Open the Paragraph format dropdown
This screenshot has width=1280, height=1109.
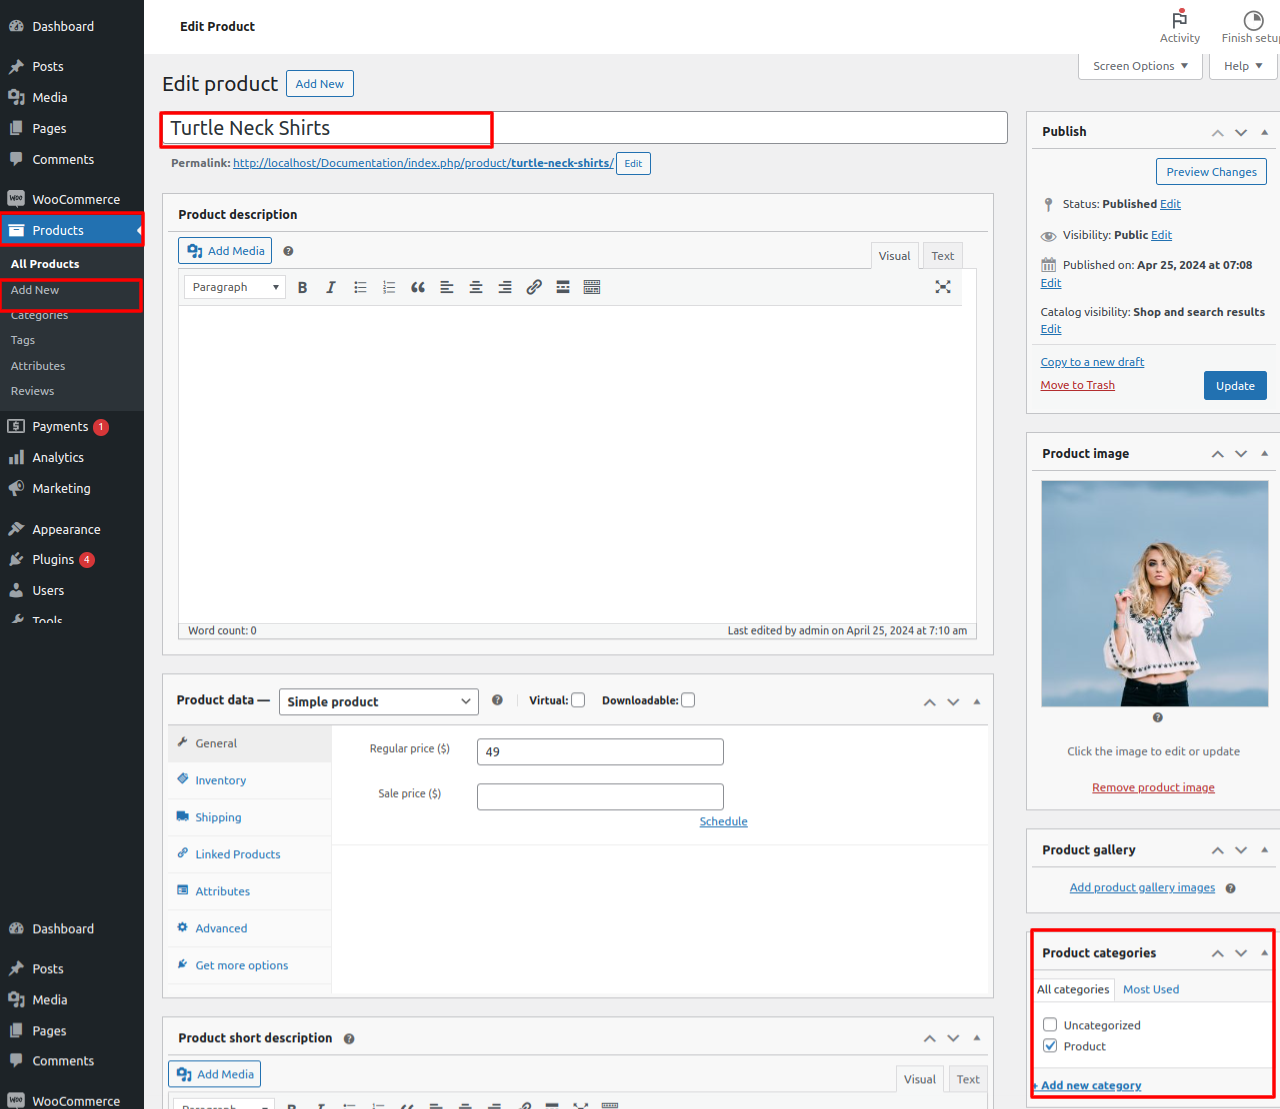pyautogui.click(x=235, y=287)
